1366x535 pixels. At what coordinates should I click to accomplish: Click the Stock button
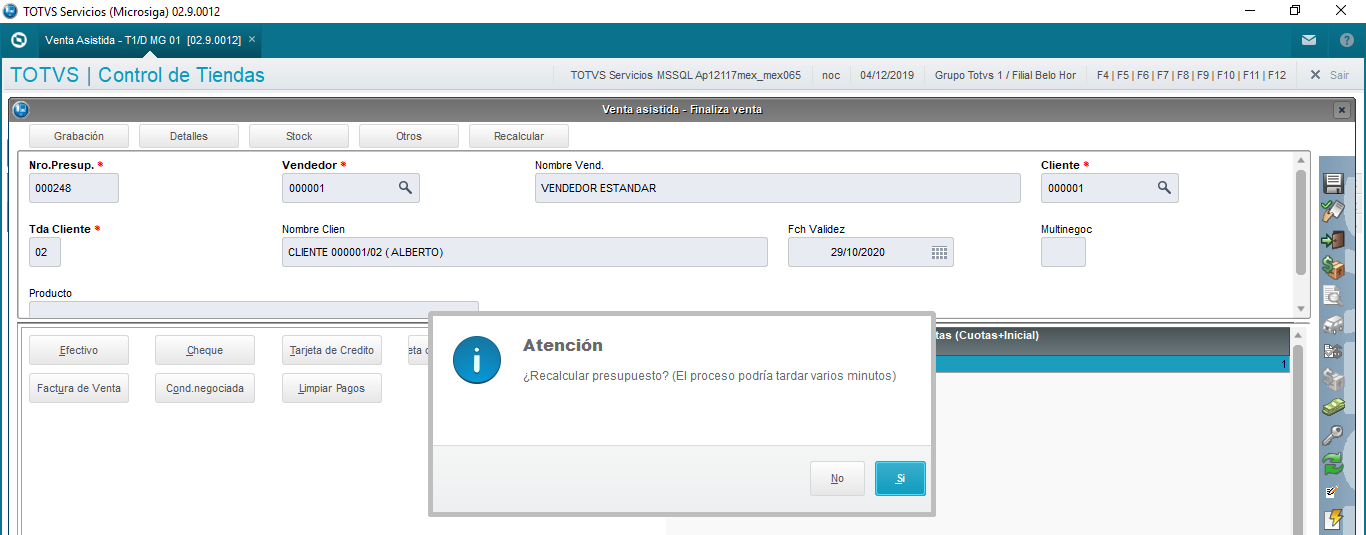pyautogui.click(x=299, y=136)
